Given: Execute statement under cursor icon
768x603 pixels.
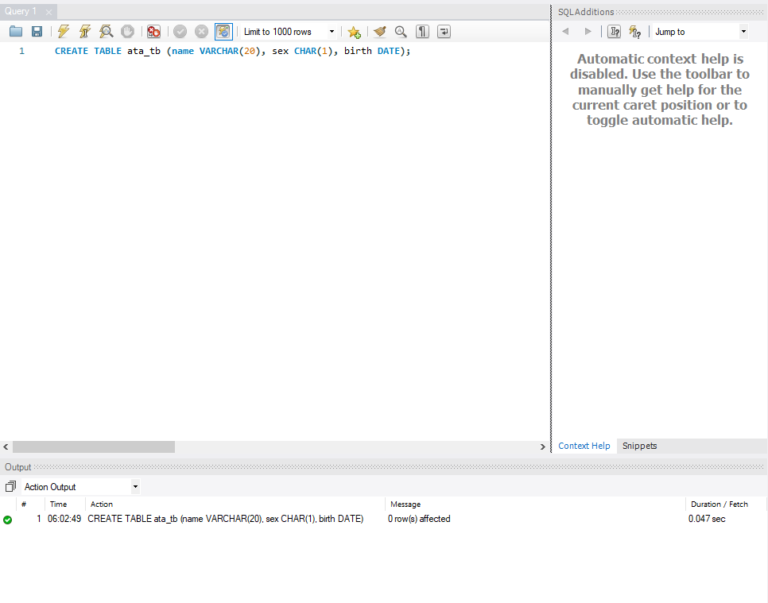Looking at the screenshot, I should [84, 32].
